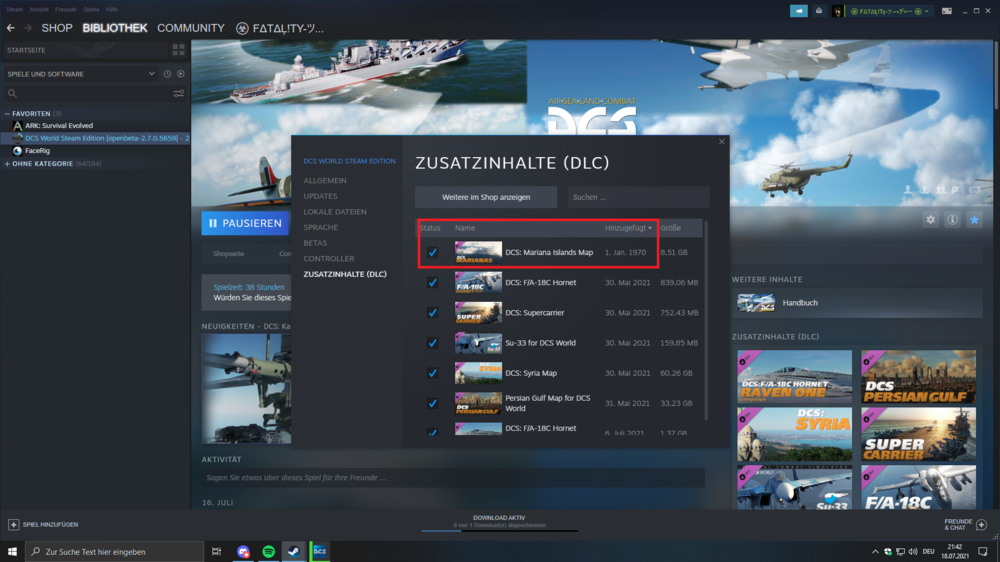
Task: Select FaceRig in library list
Action: pyautogui.click(x=37, y=151)
